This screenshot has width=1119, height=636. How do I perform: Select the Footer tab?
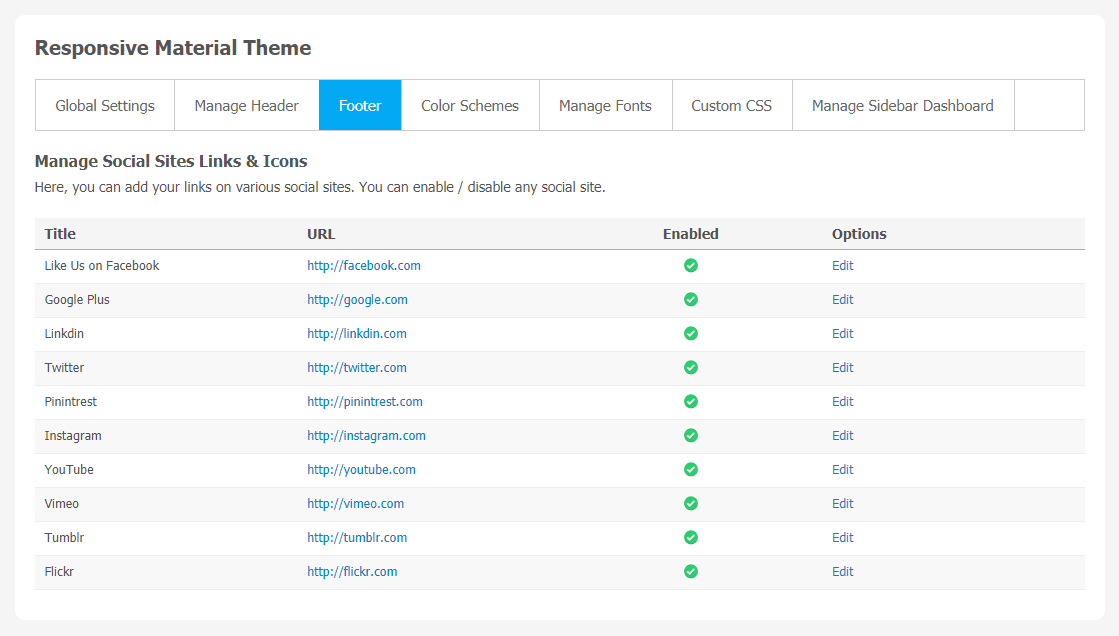(x=360, y=106)
